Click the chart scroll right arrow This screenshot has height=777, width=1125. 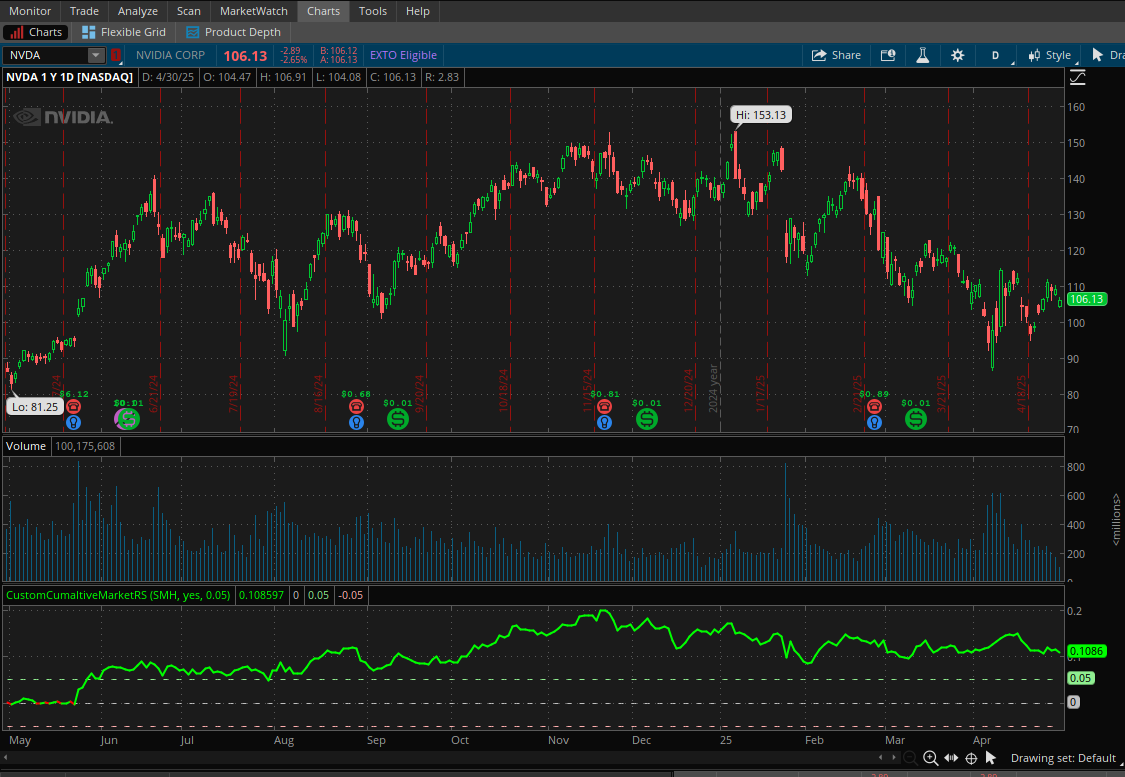[x=893, y=758]
